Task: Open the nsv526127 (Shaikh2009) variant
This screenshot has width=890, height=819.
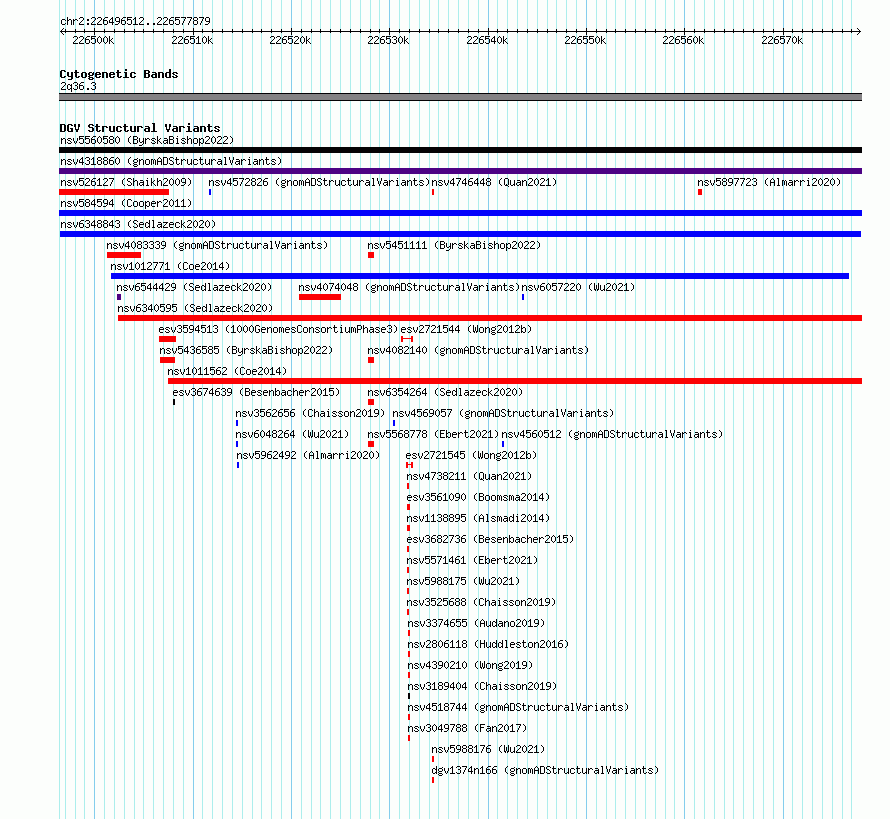Action: click(x=126, y=182)
